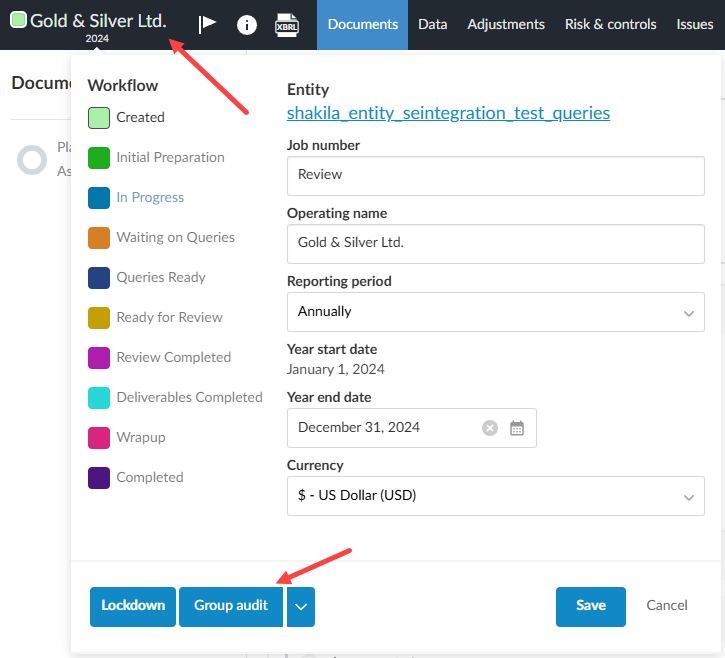This screenshot has width=725, height=658.
Task: Open the shakila_entity_seintegration_test_queries link
Action: click(448, 113)
